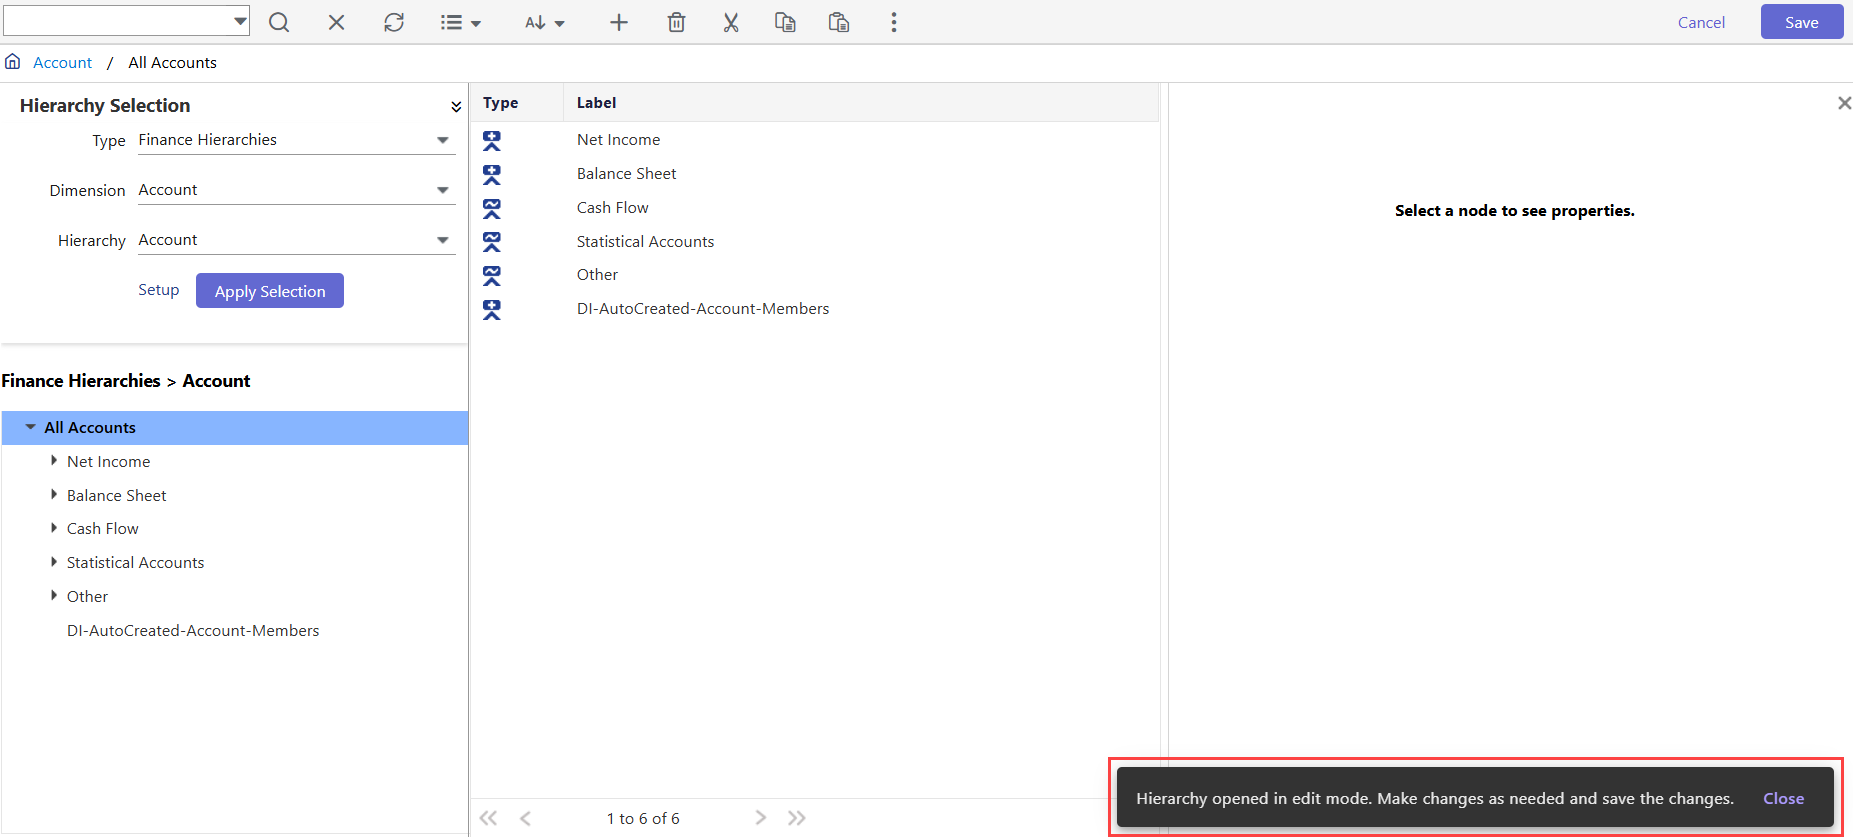Open the Type dropdown showing Finance Hierarchies
Screen dimensions: 1853x837
click(296, 140)
